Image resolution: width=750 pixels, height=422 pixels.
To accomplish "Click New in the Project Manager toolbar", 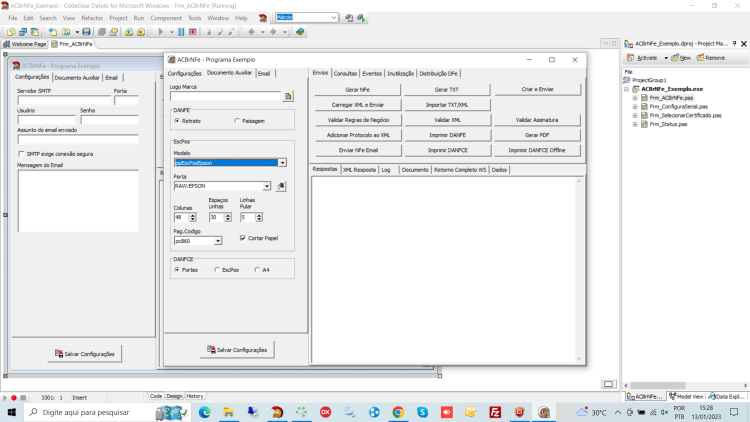I will [x=681, y=58].
